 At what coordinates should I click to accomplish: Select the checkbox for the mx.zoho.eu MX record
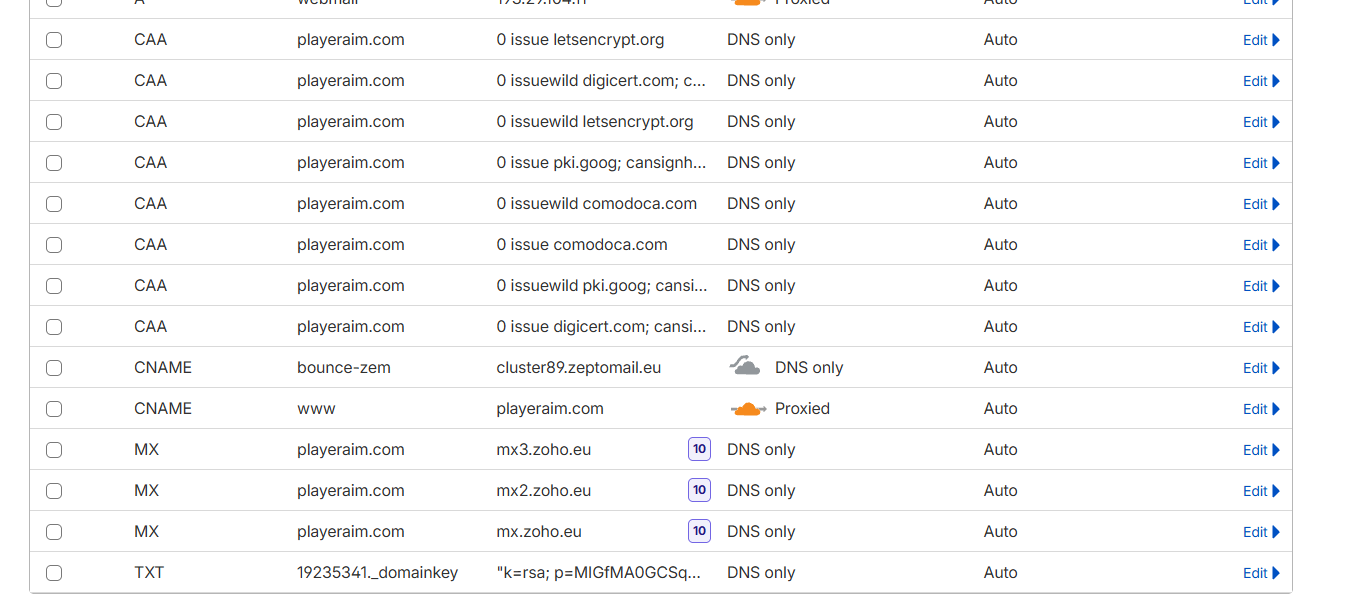54,532
